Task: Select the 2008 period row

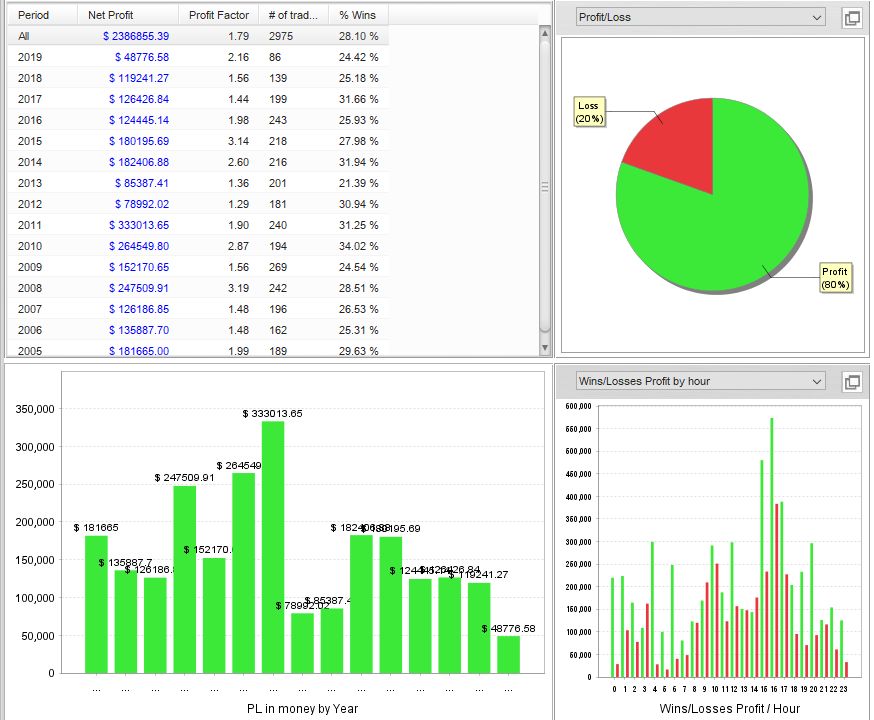Action: coord(198,288)
